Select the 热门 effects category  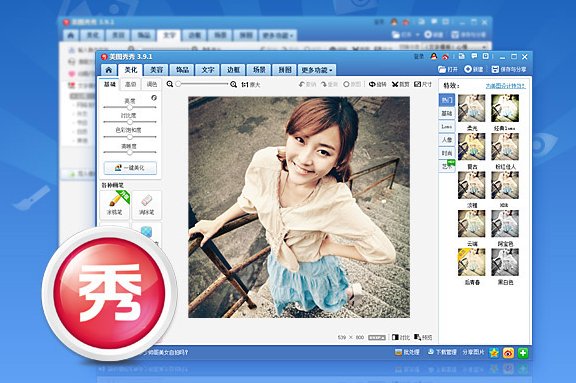447,100
